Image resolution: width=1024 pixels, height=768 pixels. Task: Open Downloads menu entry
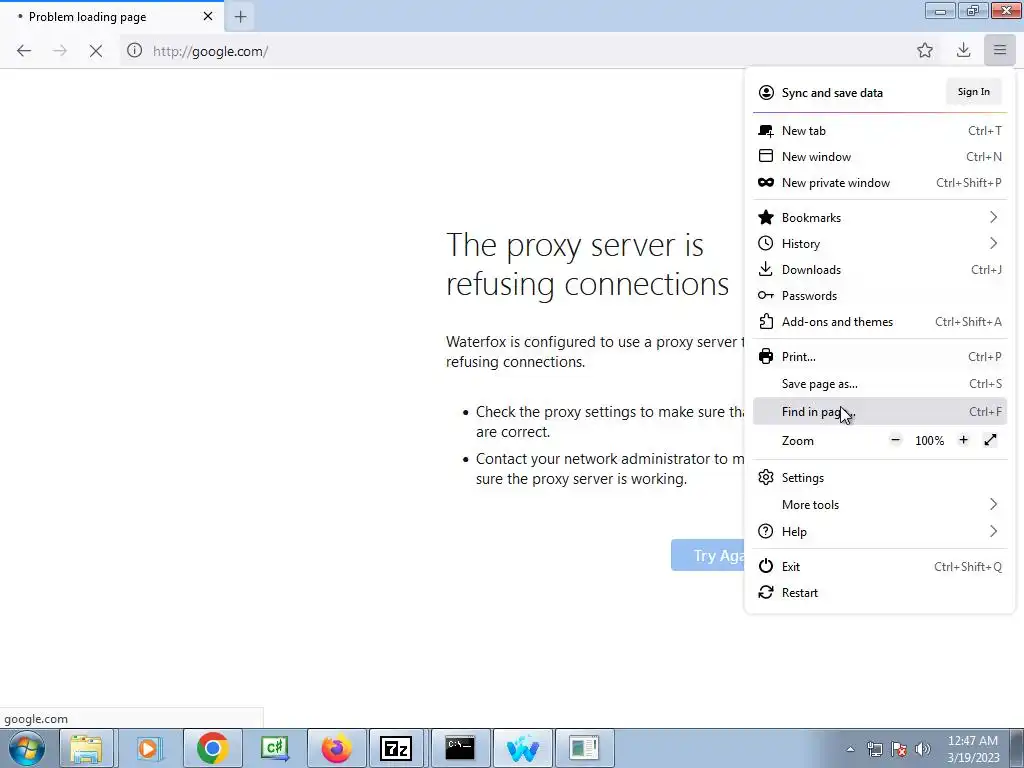pos(880,270)
